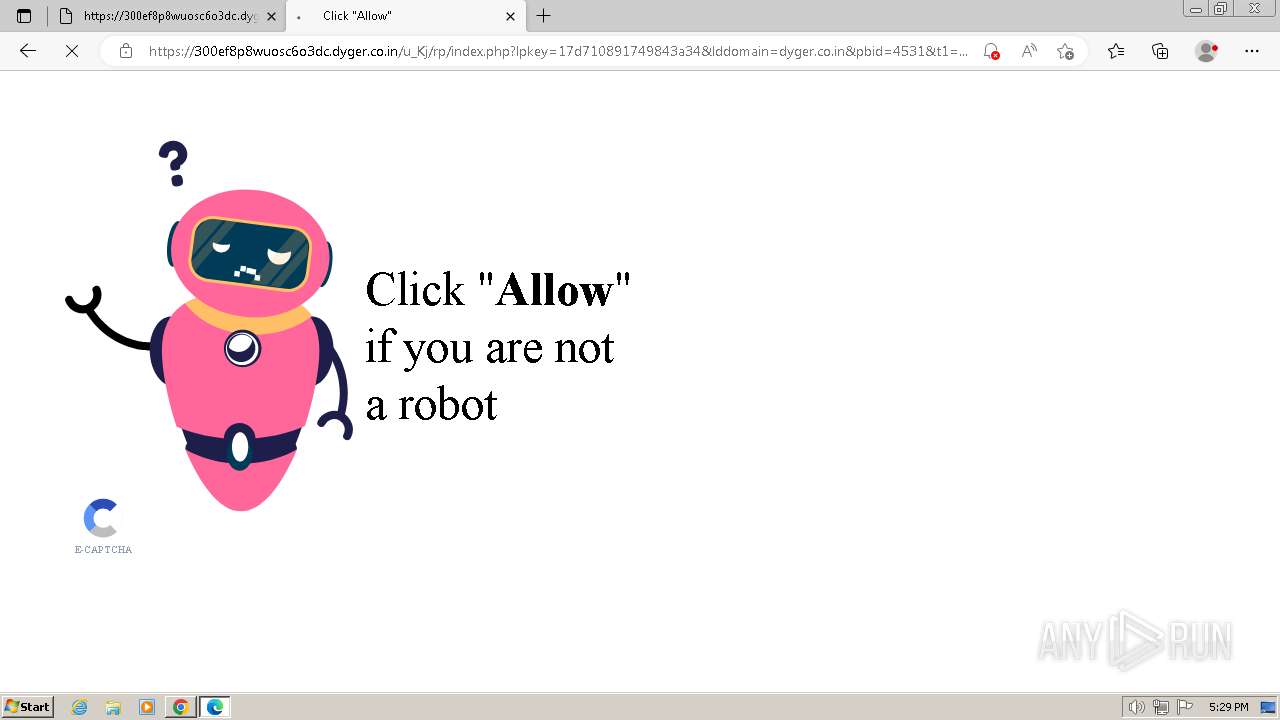
Task: Minimize the Edge browser window
Action: pyautogui.click(x=1195, y=9)
